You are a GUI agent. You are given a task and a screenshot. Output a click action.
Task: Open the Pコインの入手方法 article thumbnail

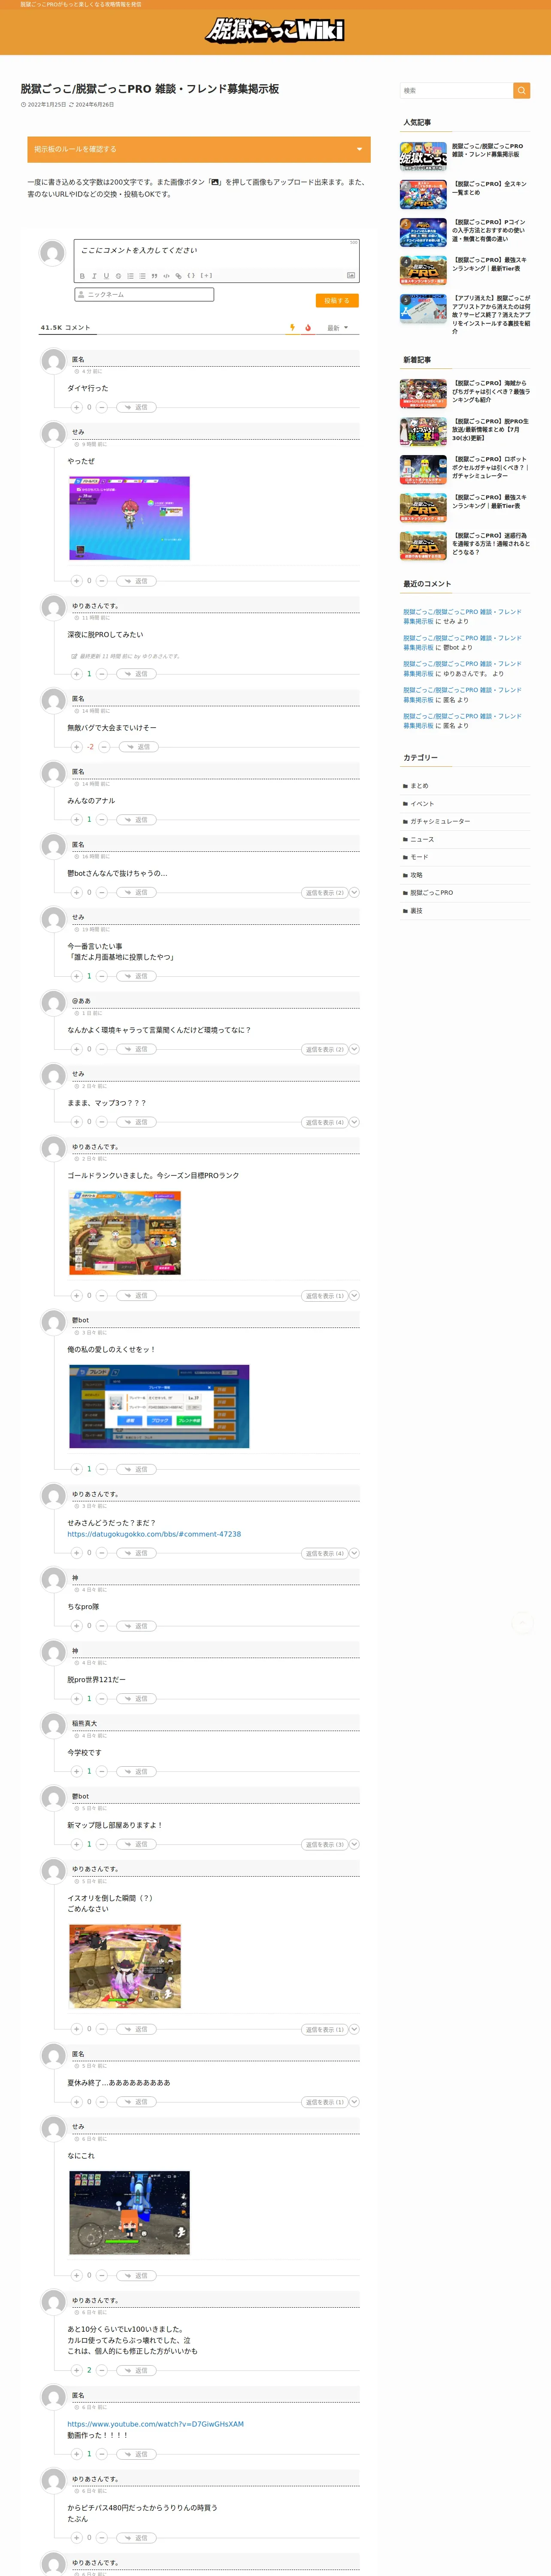(423, 232)
